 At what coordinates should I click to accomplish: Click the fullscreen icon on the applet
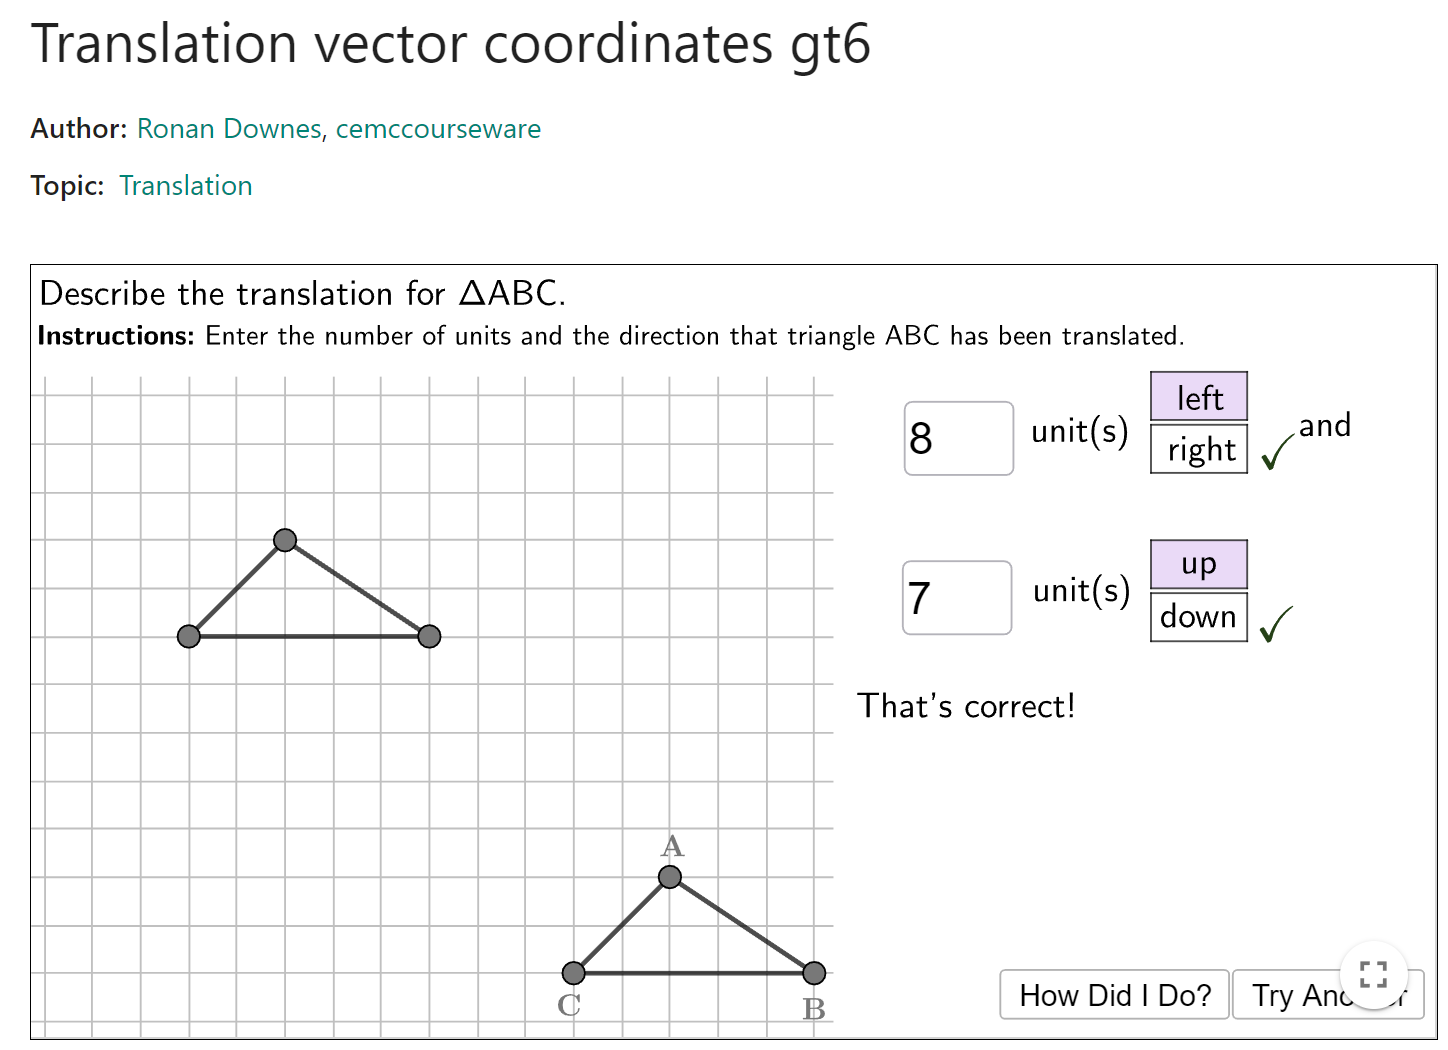[x=1373, y=975]
